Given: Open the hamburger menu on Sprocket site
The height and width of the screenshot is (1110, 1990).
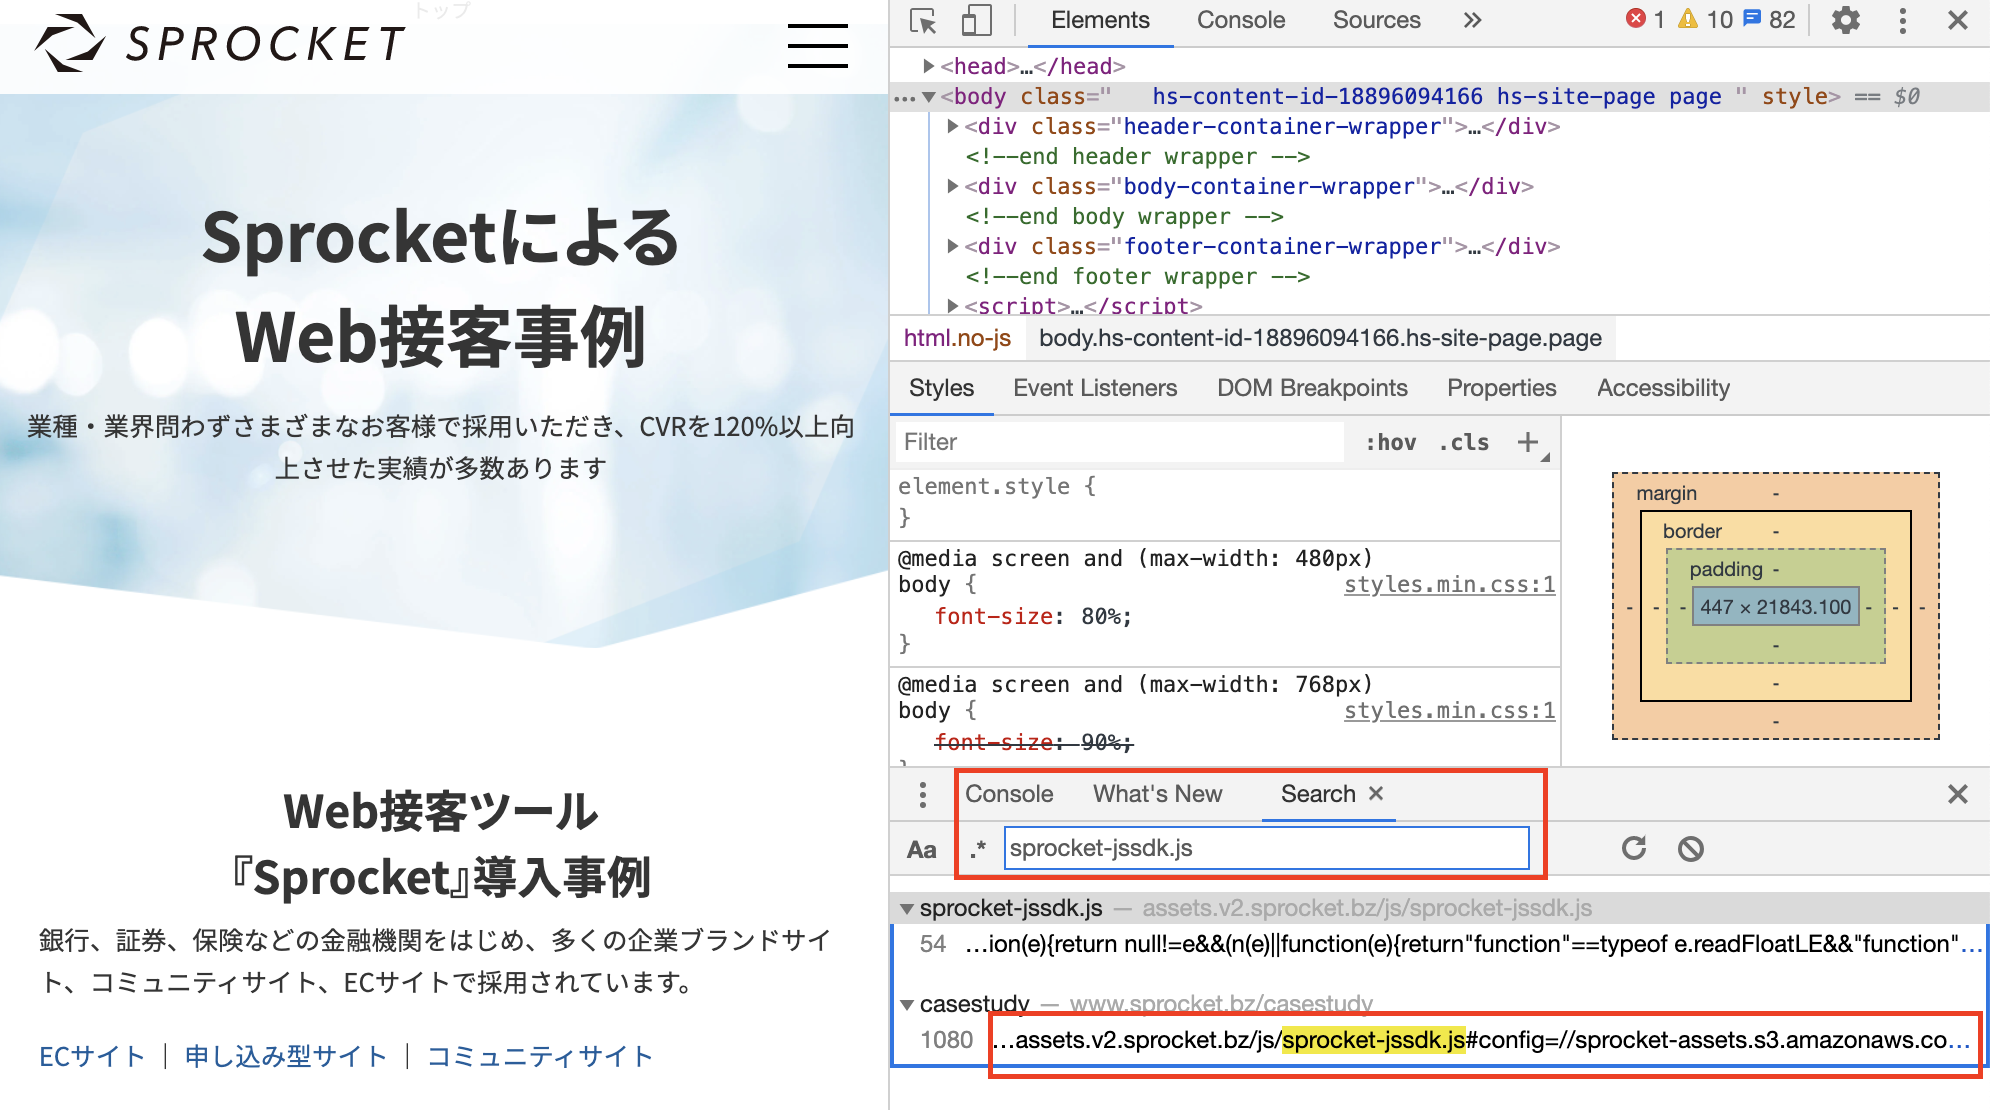Looking at the screenshot, I should 817,46.
